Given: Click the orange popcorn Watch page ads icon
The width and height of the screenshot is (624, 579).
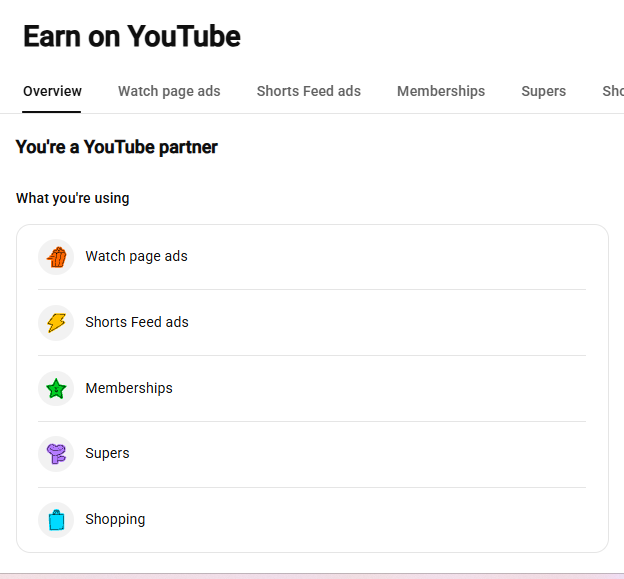Looking at the screenshot, I should [x=56, y=257].
